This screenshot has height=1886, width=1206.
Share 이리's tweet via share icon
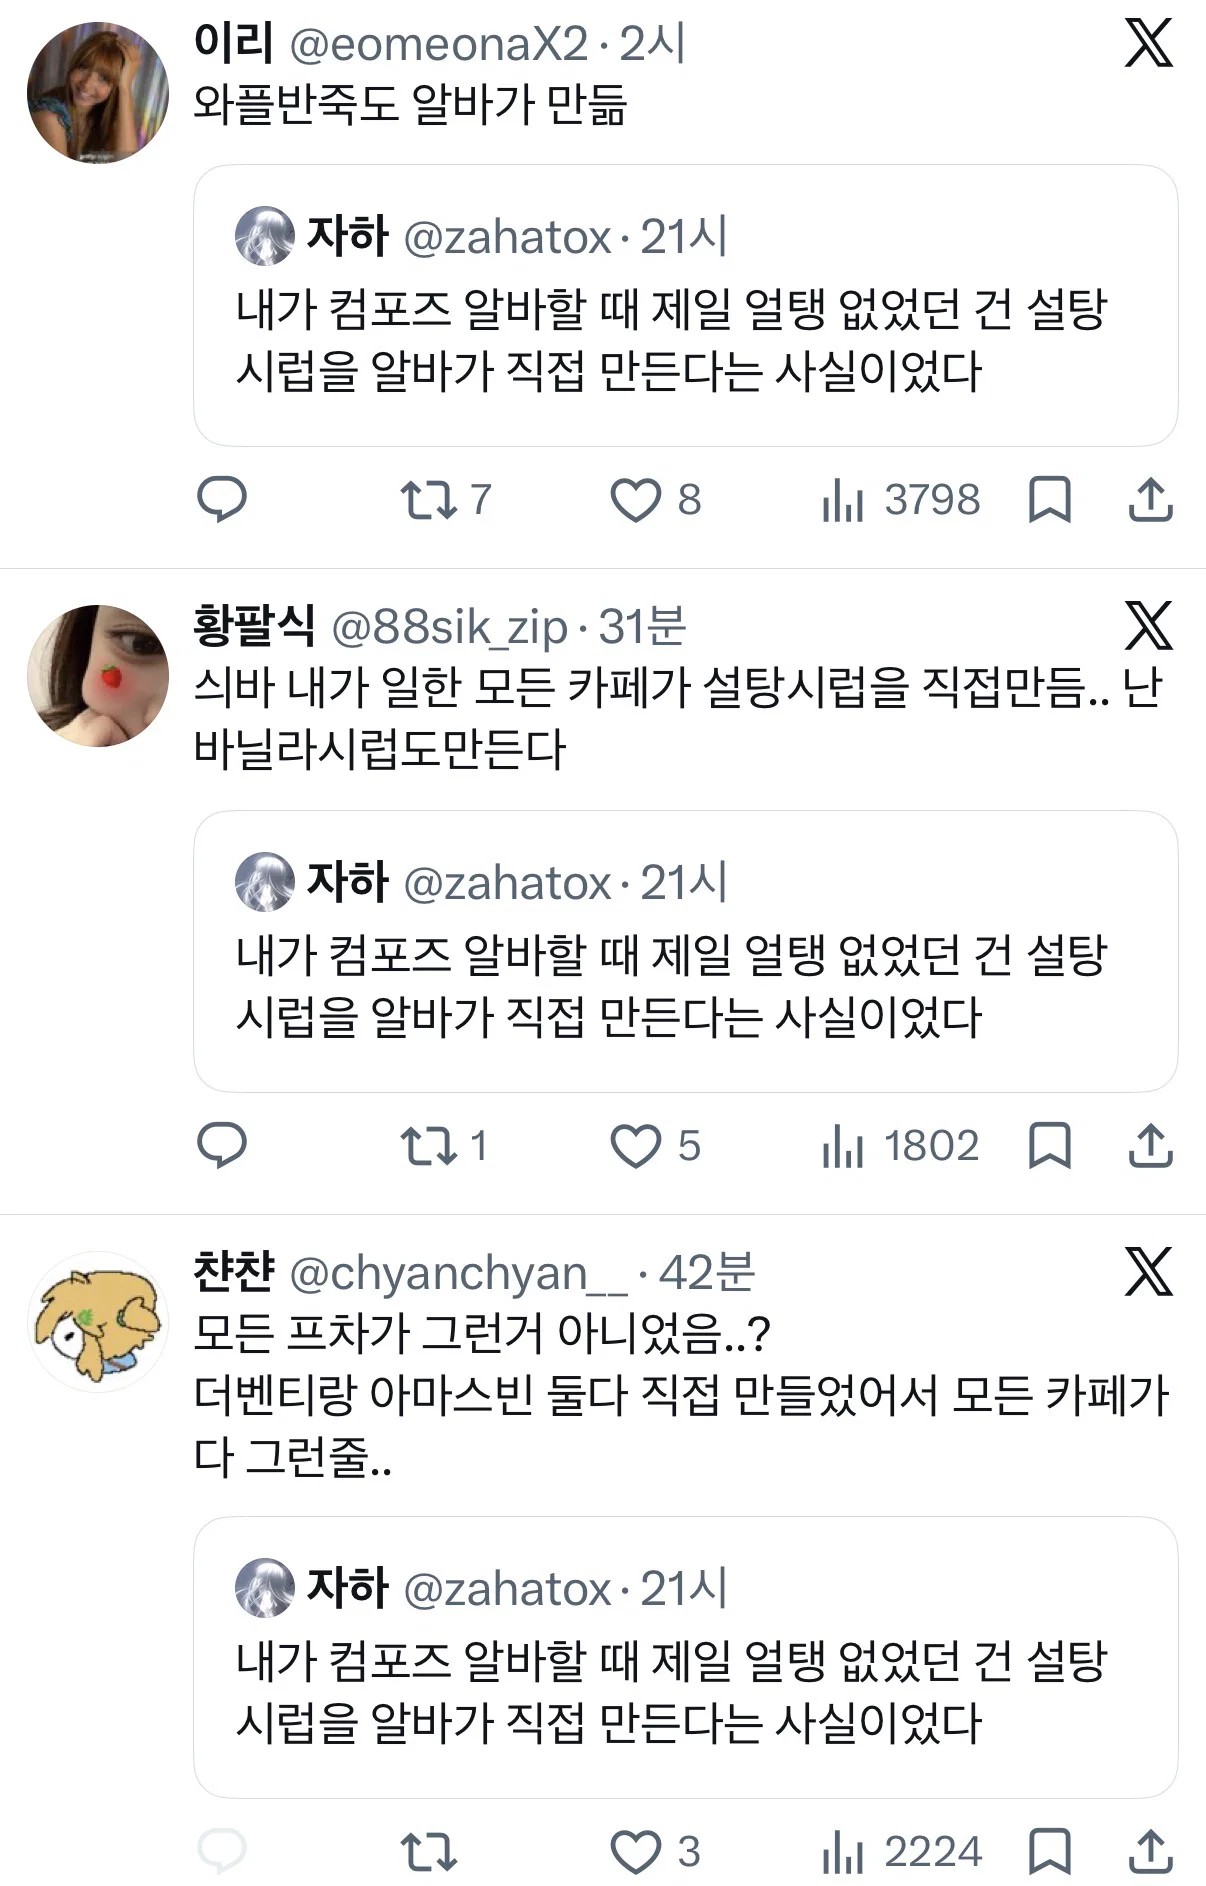tap(1150, 499)
